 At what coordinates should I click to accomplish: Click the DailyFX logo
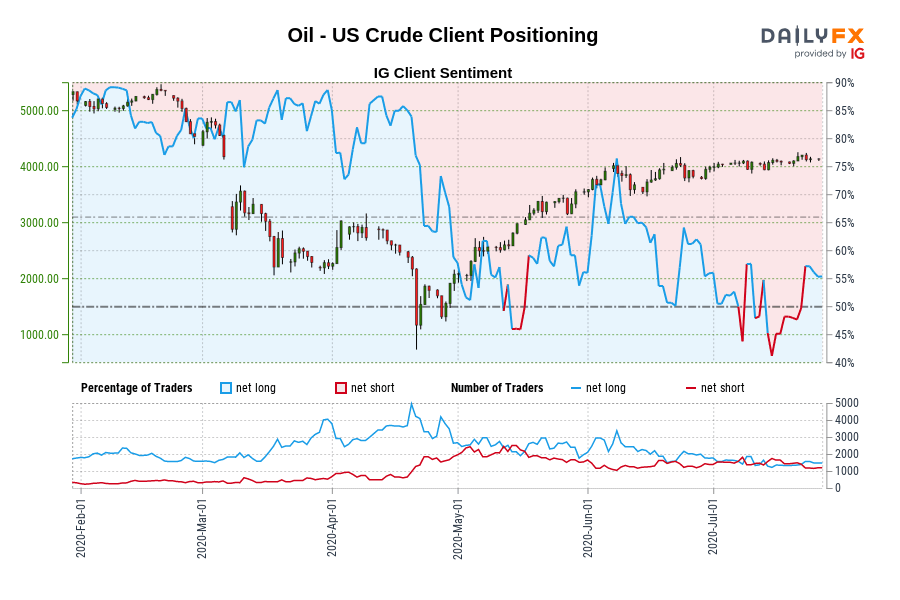812,36
